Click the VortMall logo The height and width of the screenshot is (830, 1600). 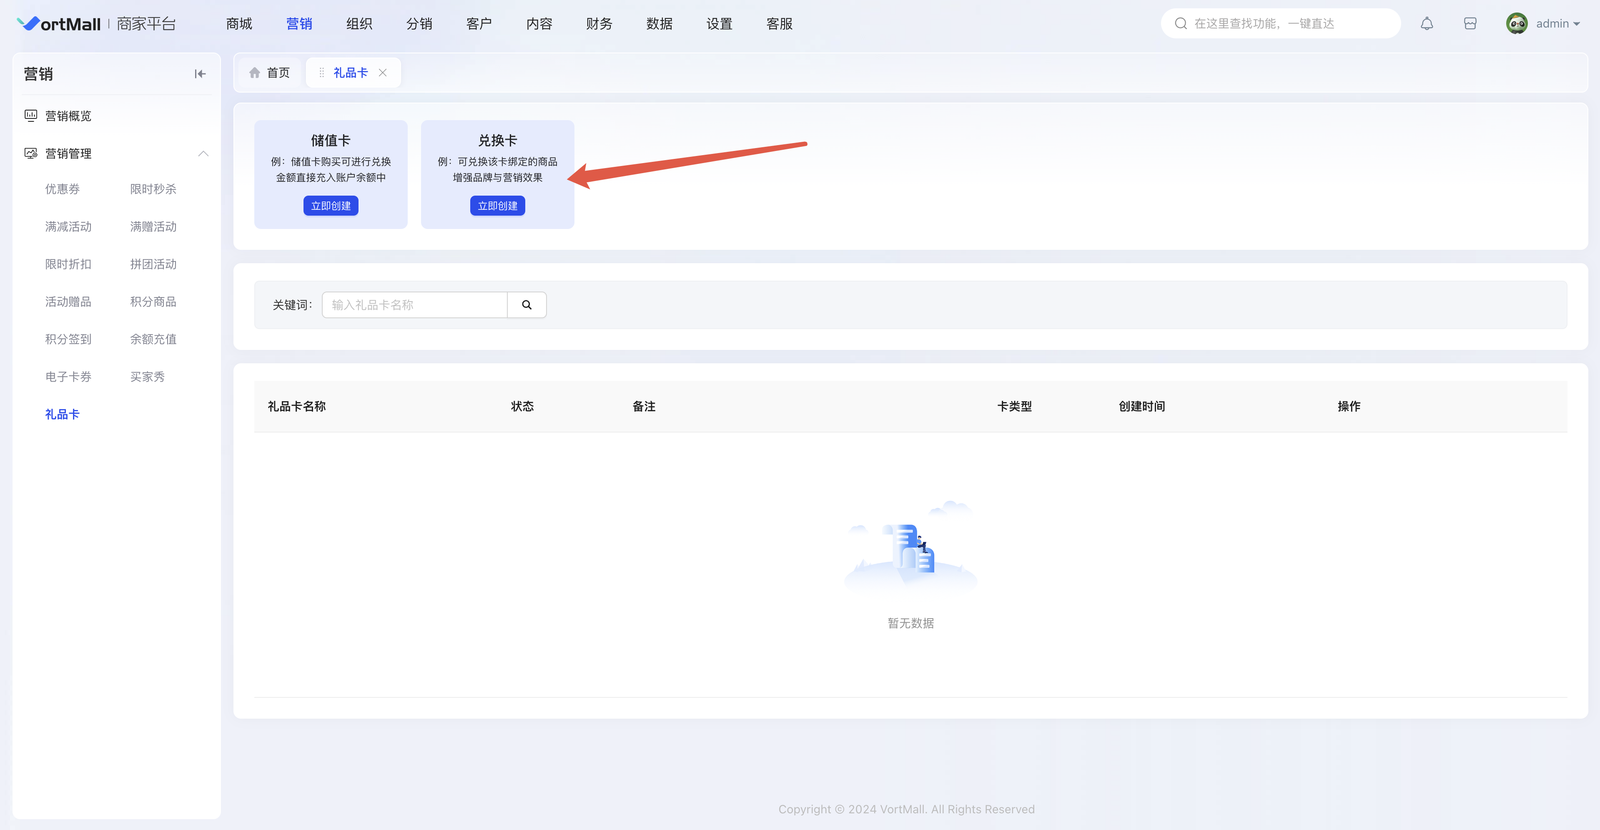pyautogui.click(x=60, y=24)
